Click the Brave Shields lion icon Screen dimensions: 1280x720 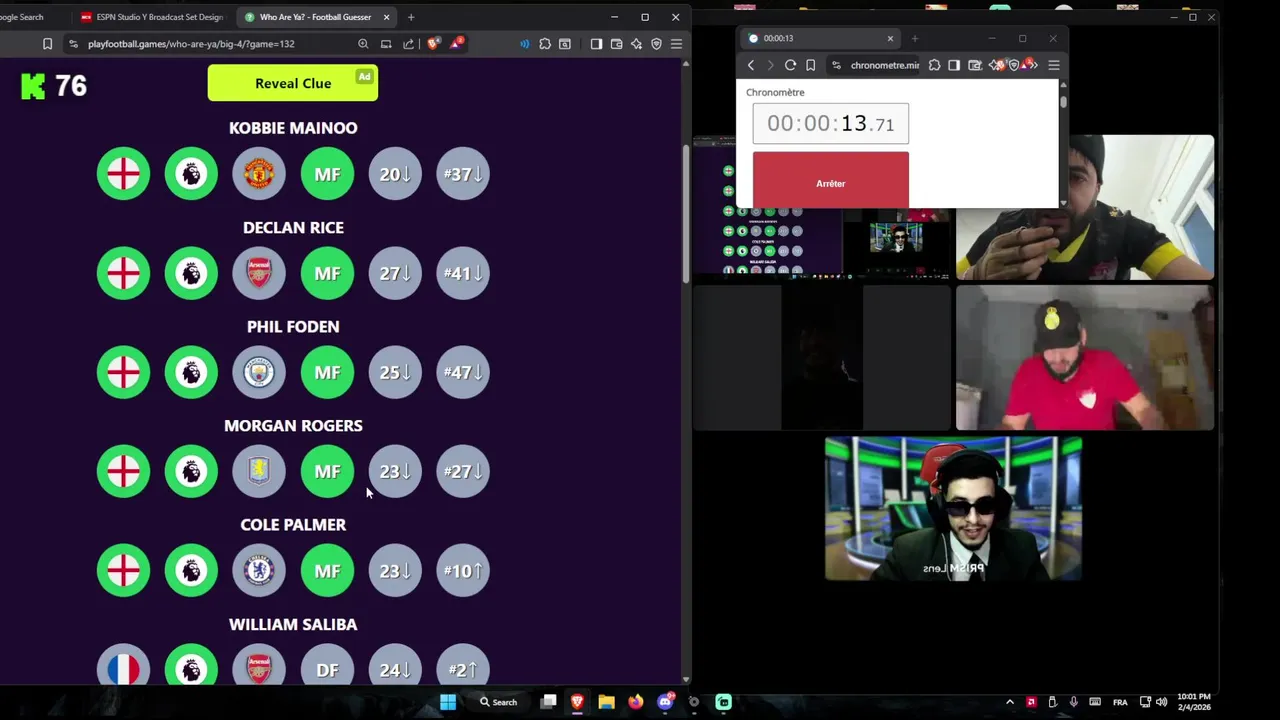pyautogui.click(x=433, y=44)
